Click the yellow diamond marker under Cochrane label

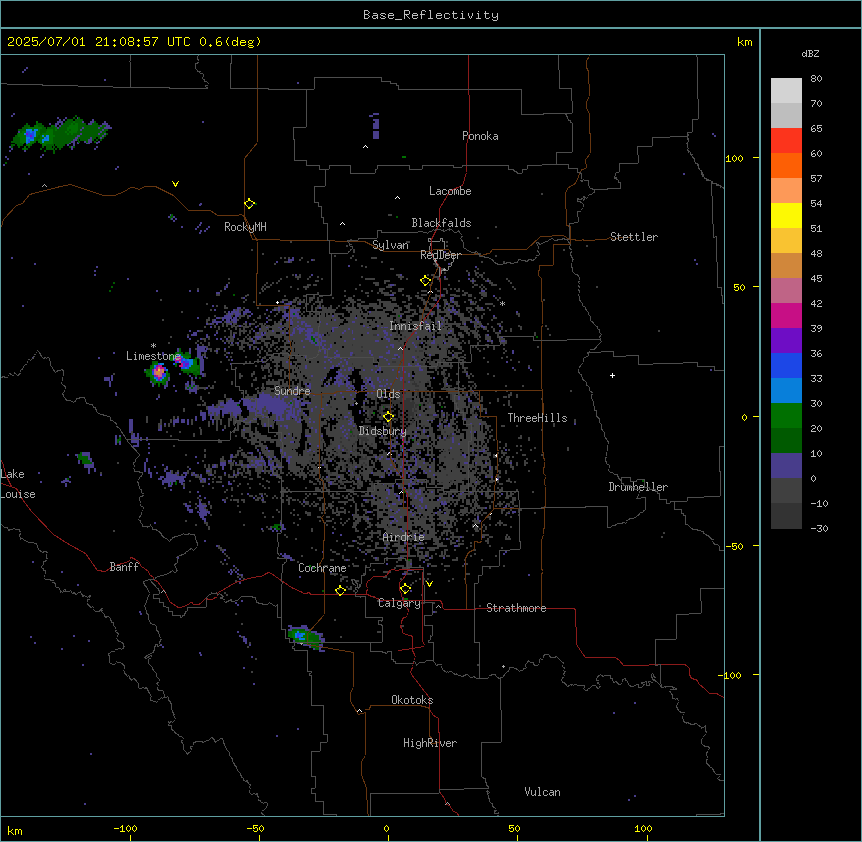[340, 591]
